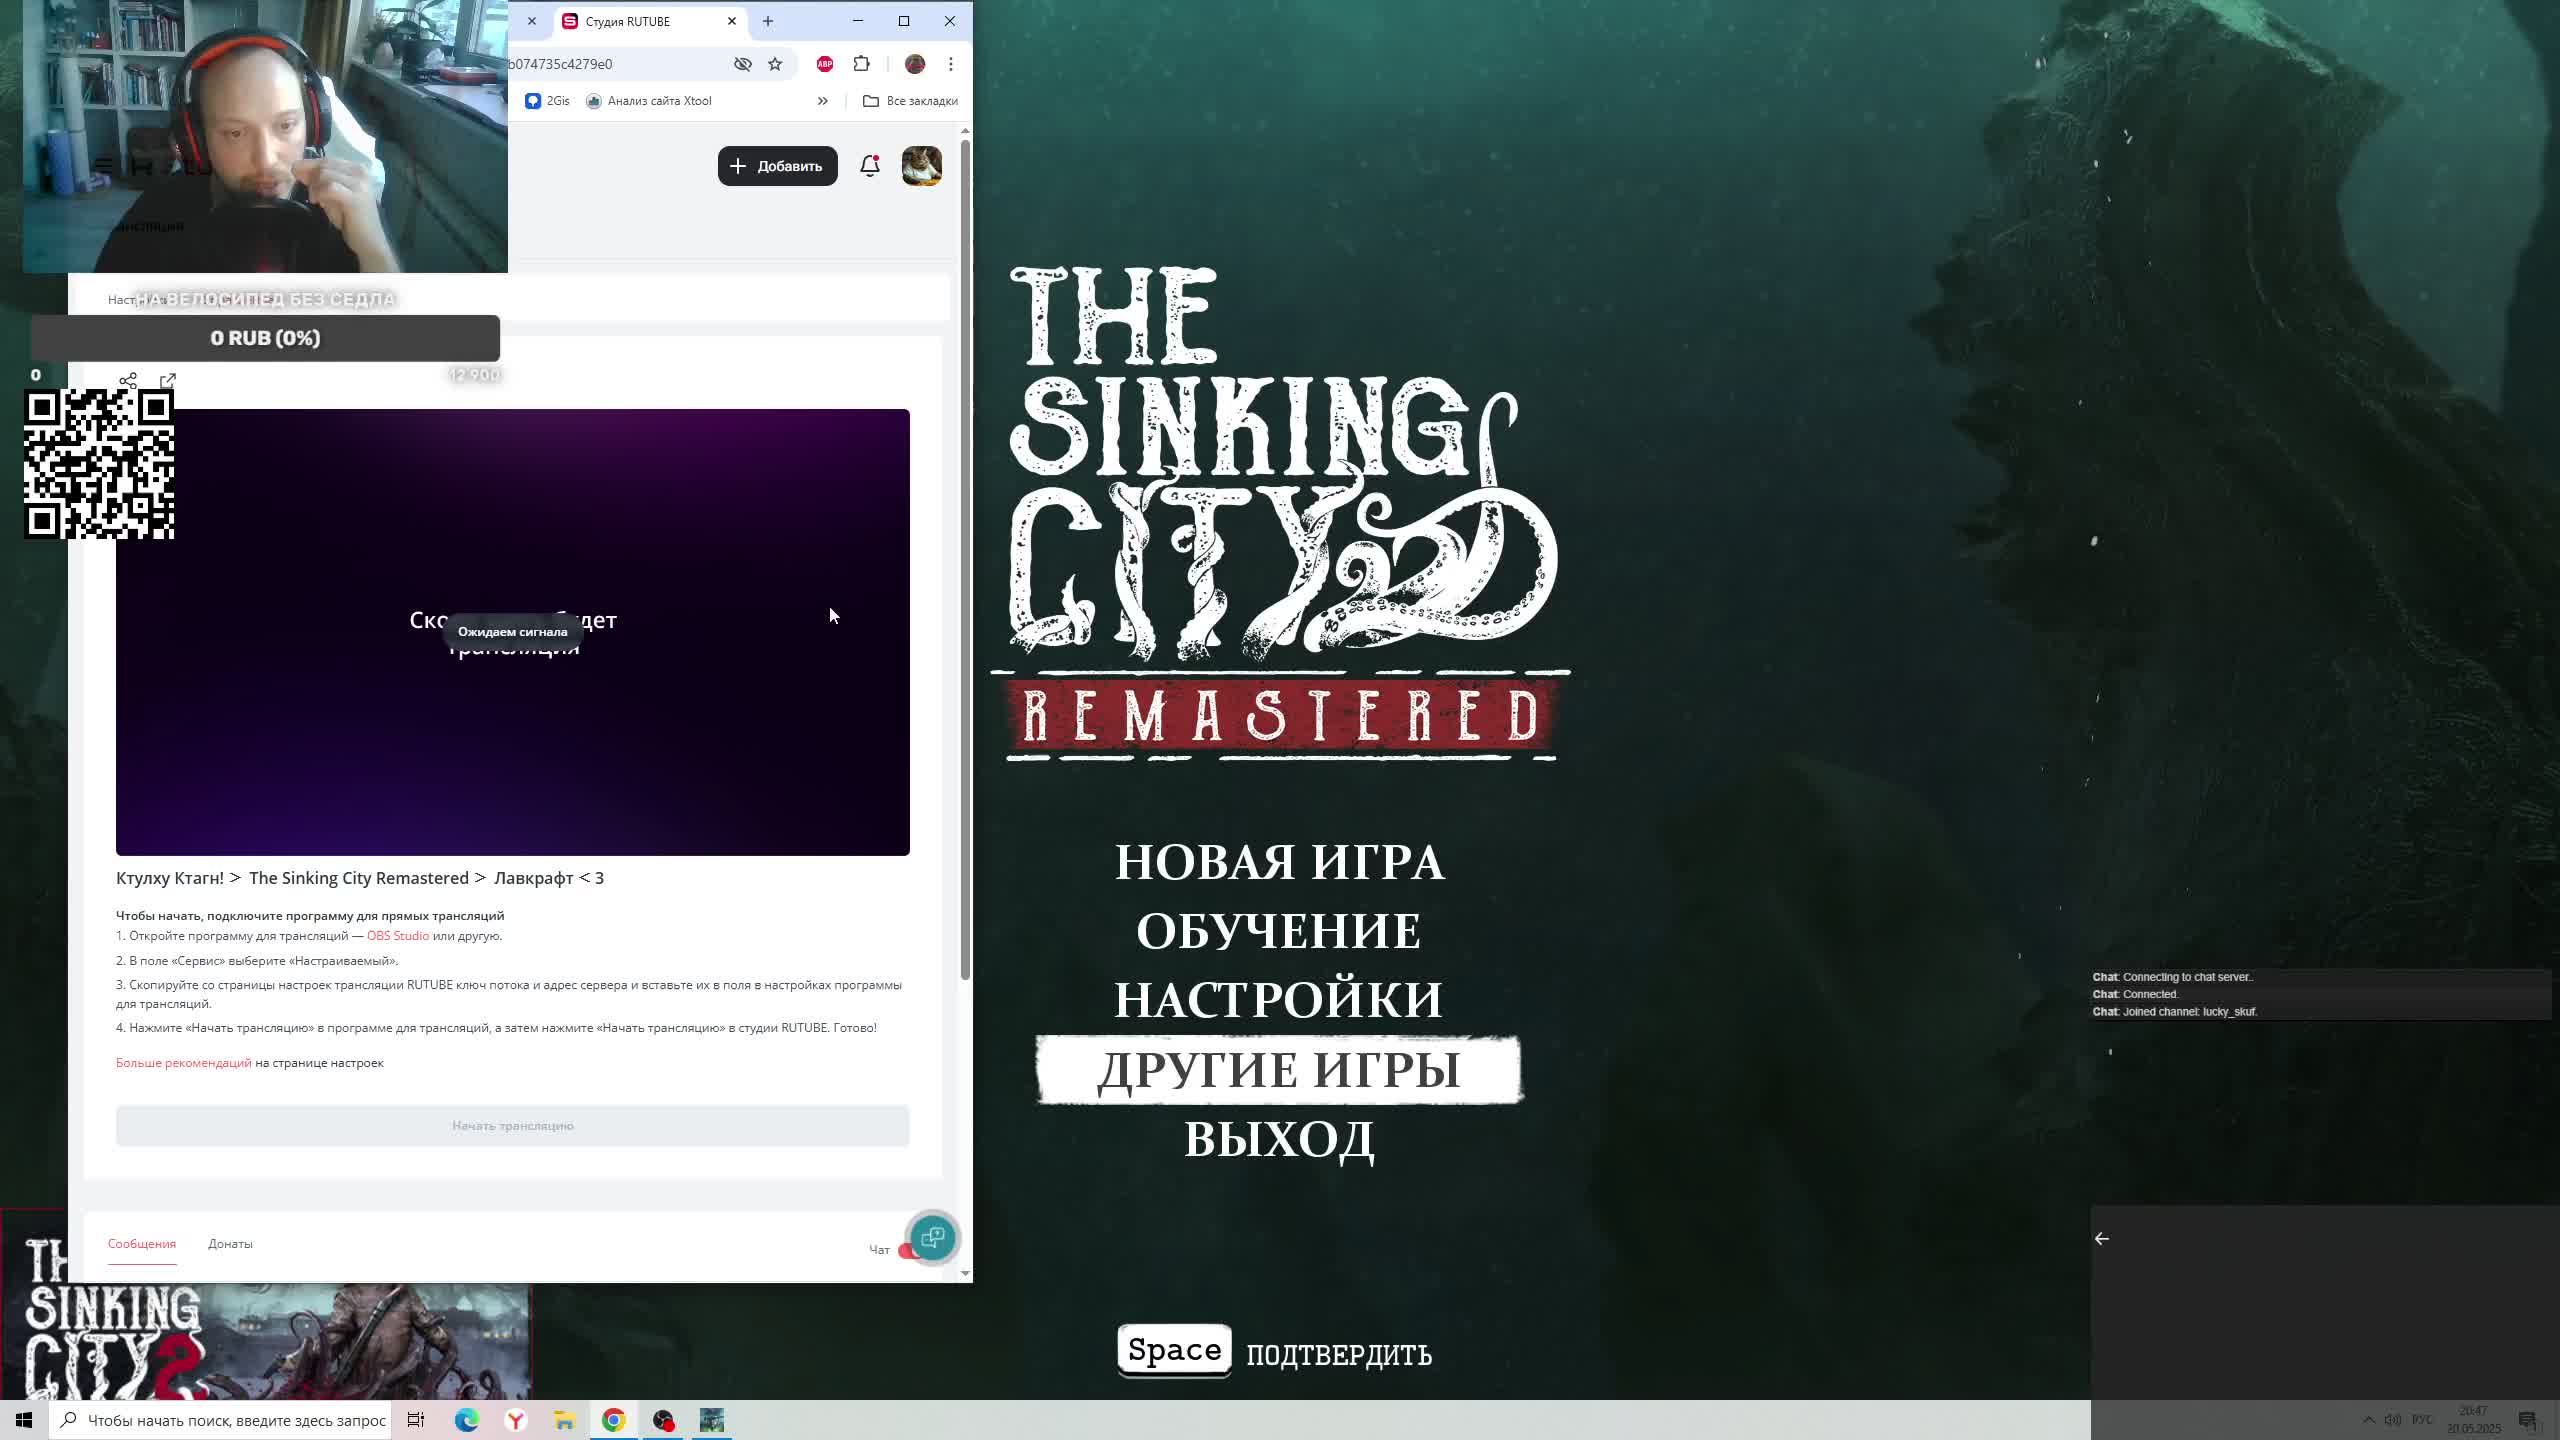Screen dimensions: 2560x1440
Task: Open the Все закладки folder
Action: [910, 101]
